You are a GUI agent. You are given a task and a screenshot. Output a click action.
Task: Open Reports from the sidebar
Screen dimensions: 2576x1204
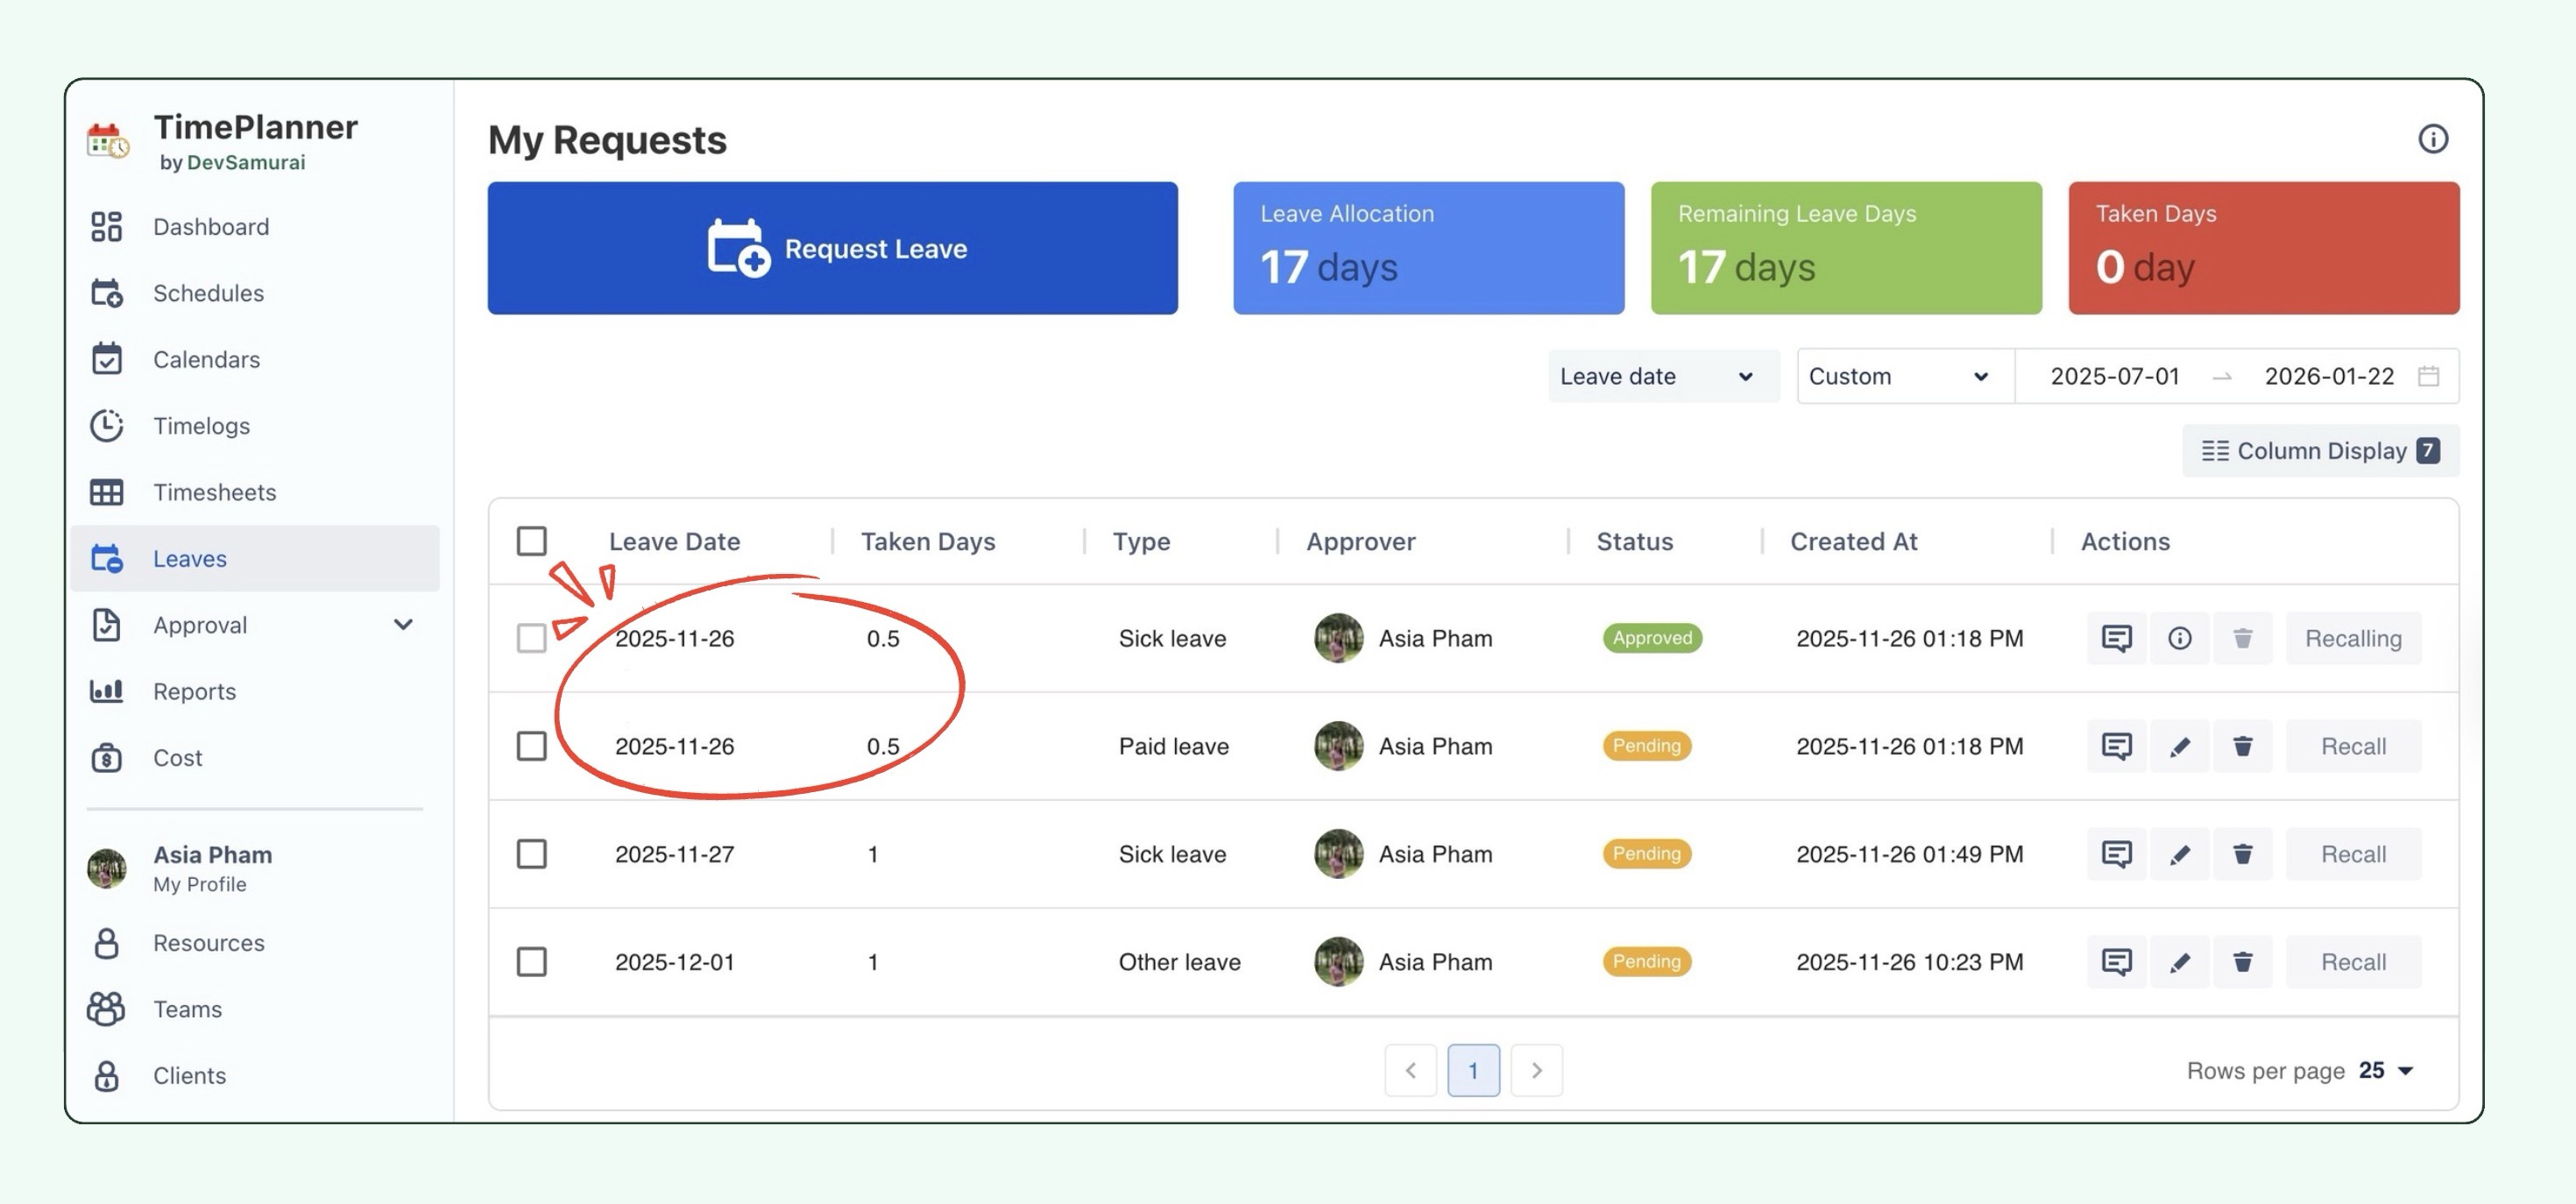click(x=194, y=691)
